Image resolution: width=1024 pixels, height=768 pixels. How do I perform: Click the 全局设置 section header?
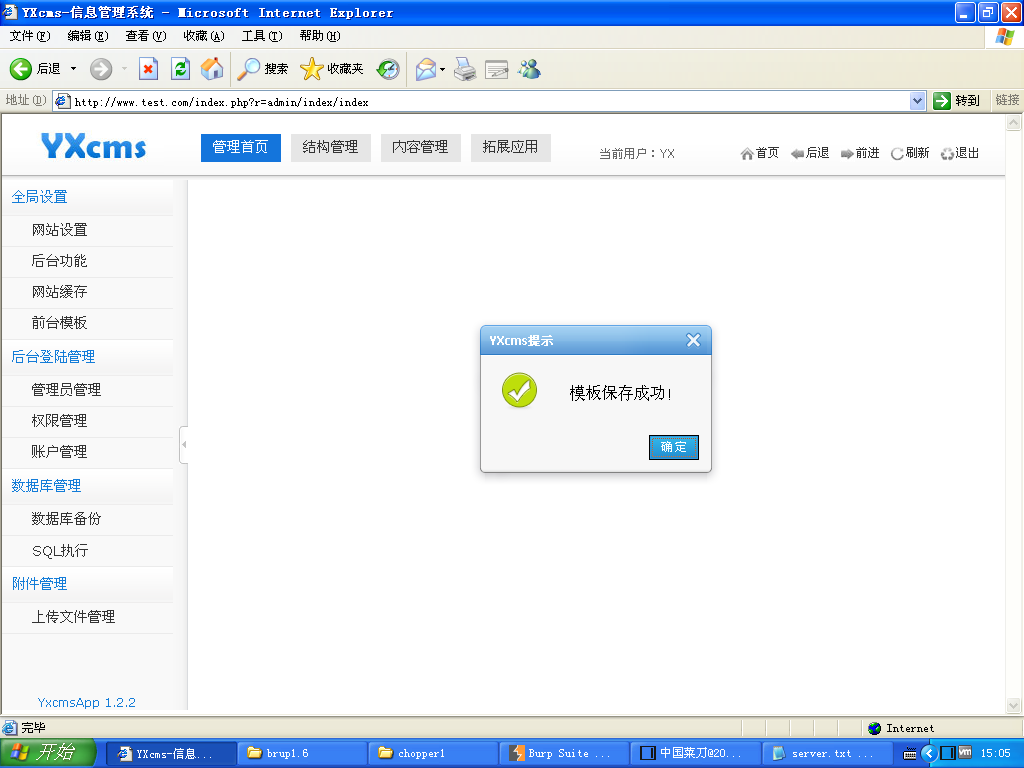tap(39, 197)
